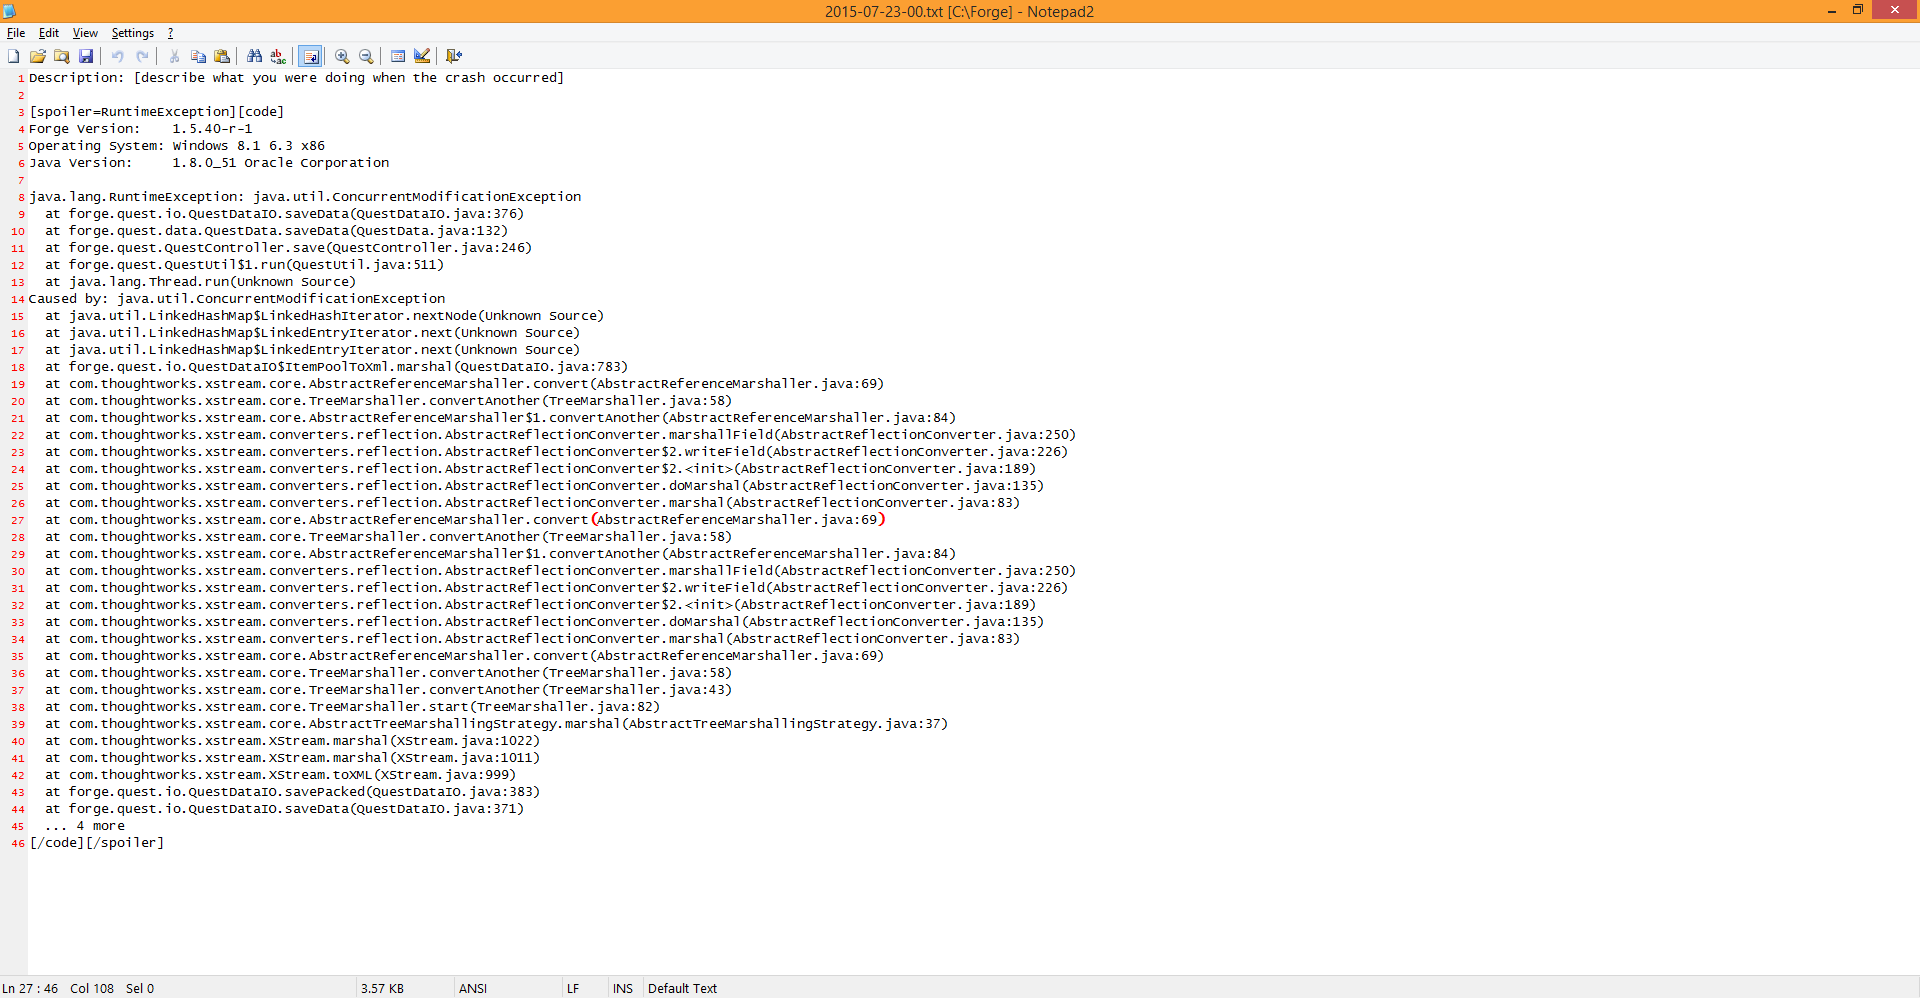Click the Open file folder icon

click(38, 56)
